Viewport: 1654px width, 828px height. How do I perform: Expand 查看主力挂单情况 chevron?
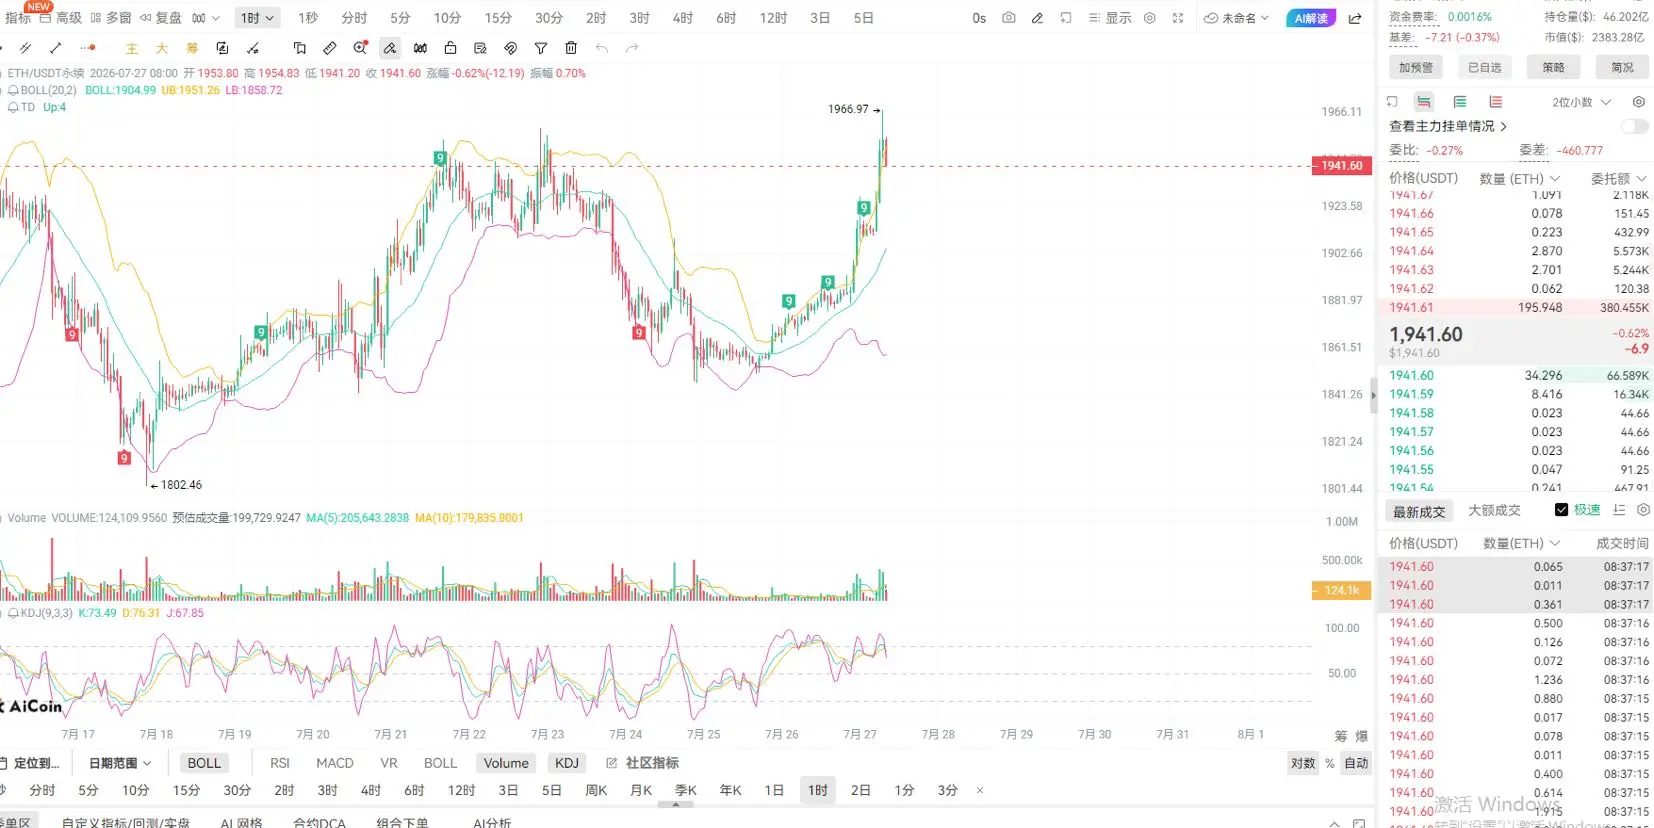click(1503, 126)
